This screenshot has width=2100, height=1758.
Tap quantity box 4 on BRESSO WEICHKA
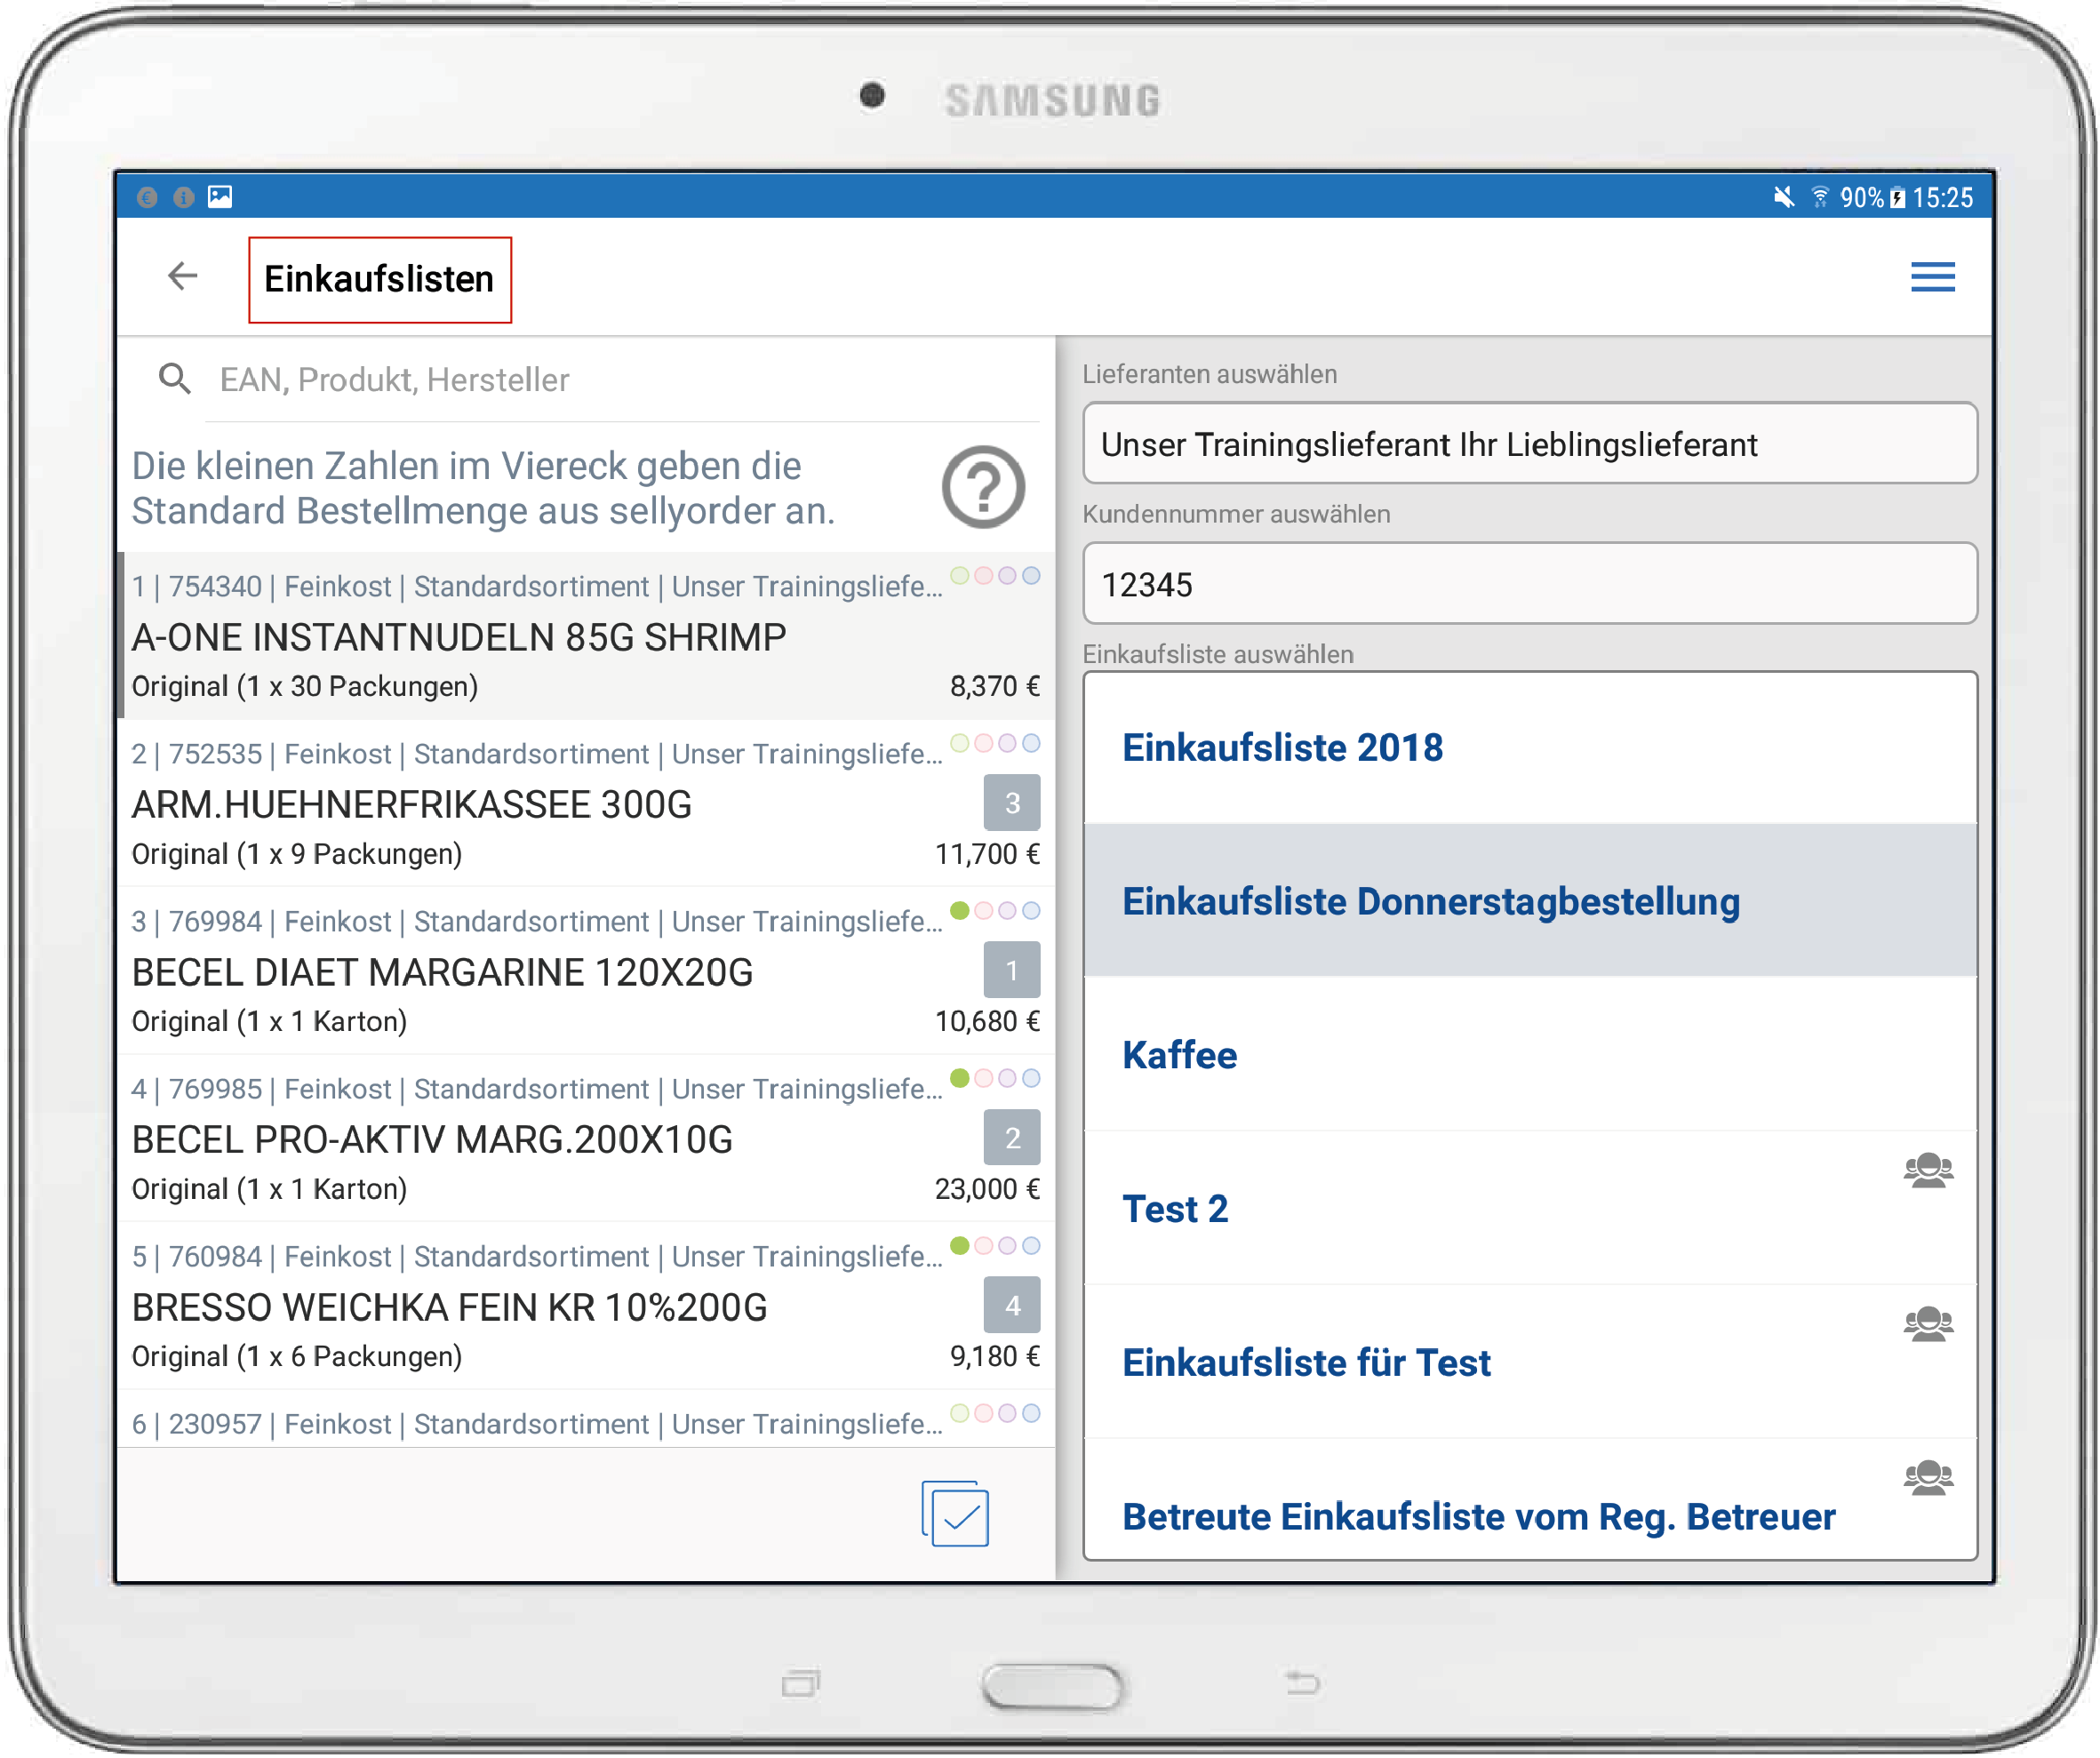pos(1011,1306)
